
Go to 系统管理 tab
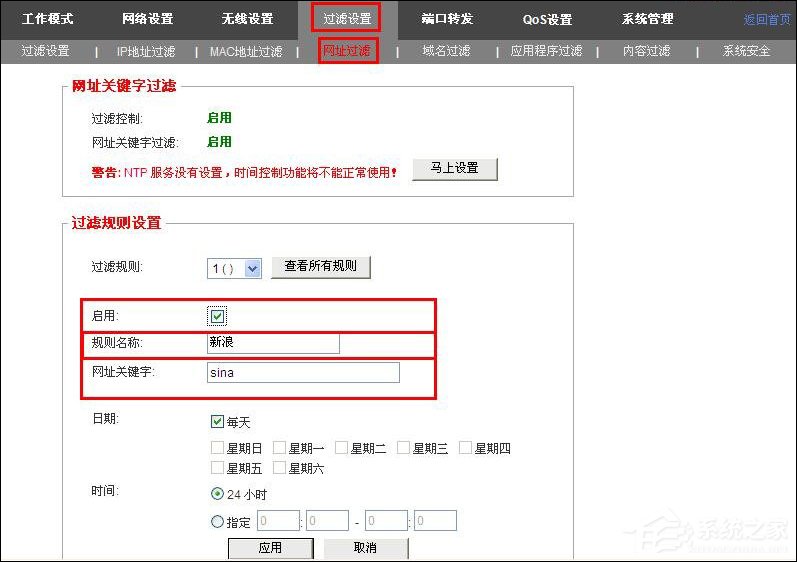pyautogui.click(x=647, y=19)
